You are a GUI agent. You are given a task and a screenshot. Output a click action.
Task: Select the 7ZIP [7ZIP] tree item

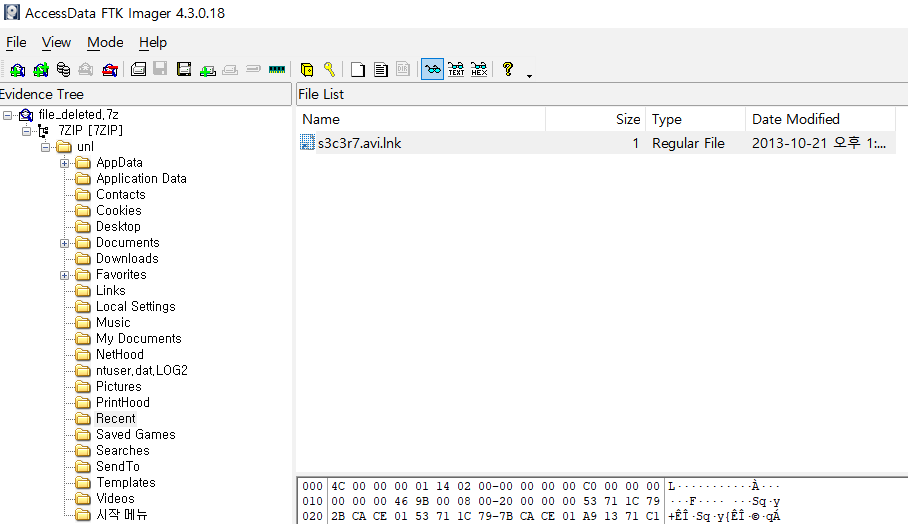point(90,130)
